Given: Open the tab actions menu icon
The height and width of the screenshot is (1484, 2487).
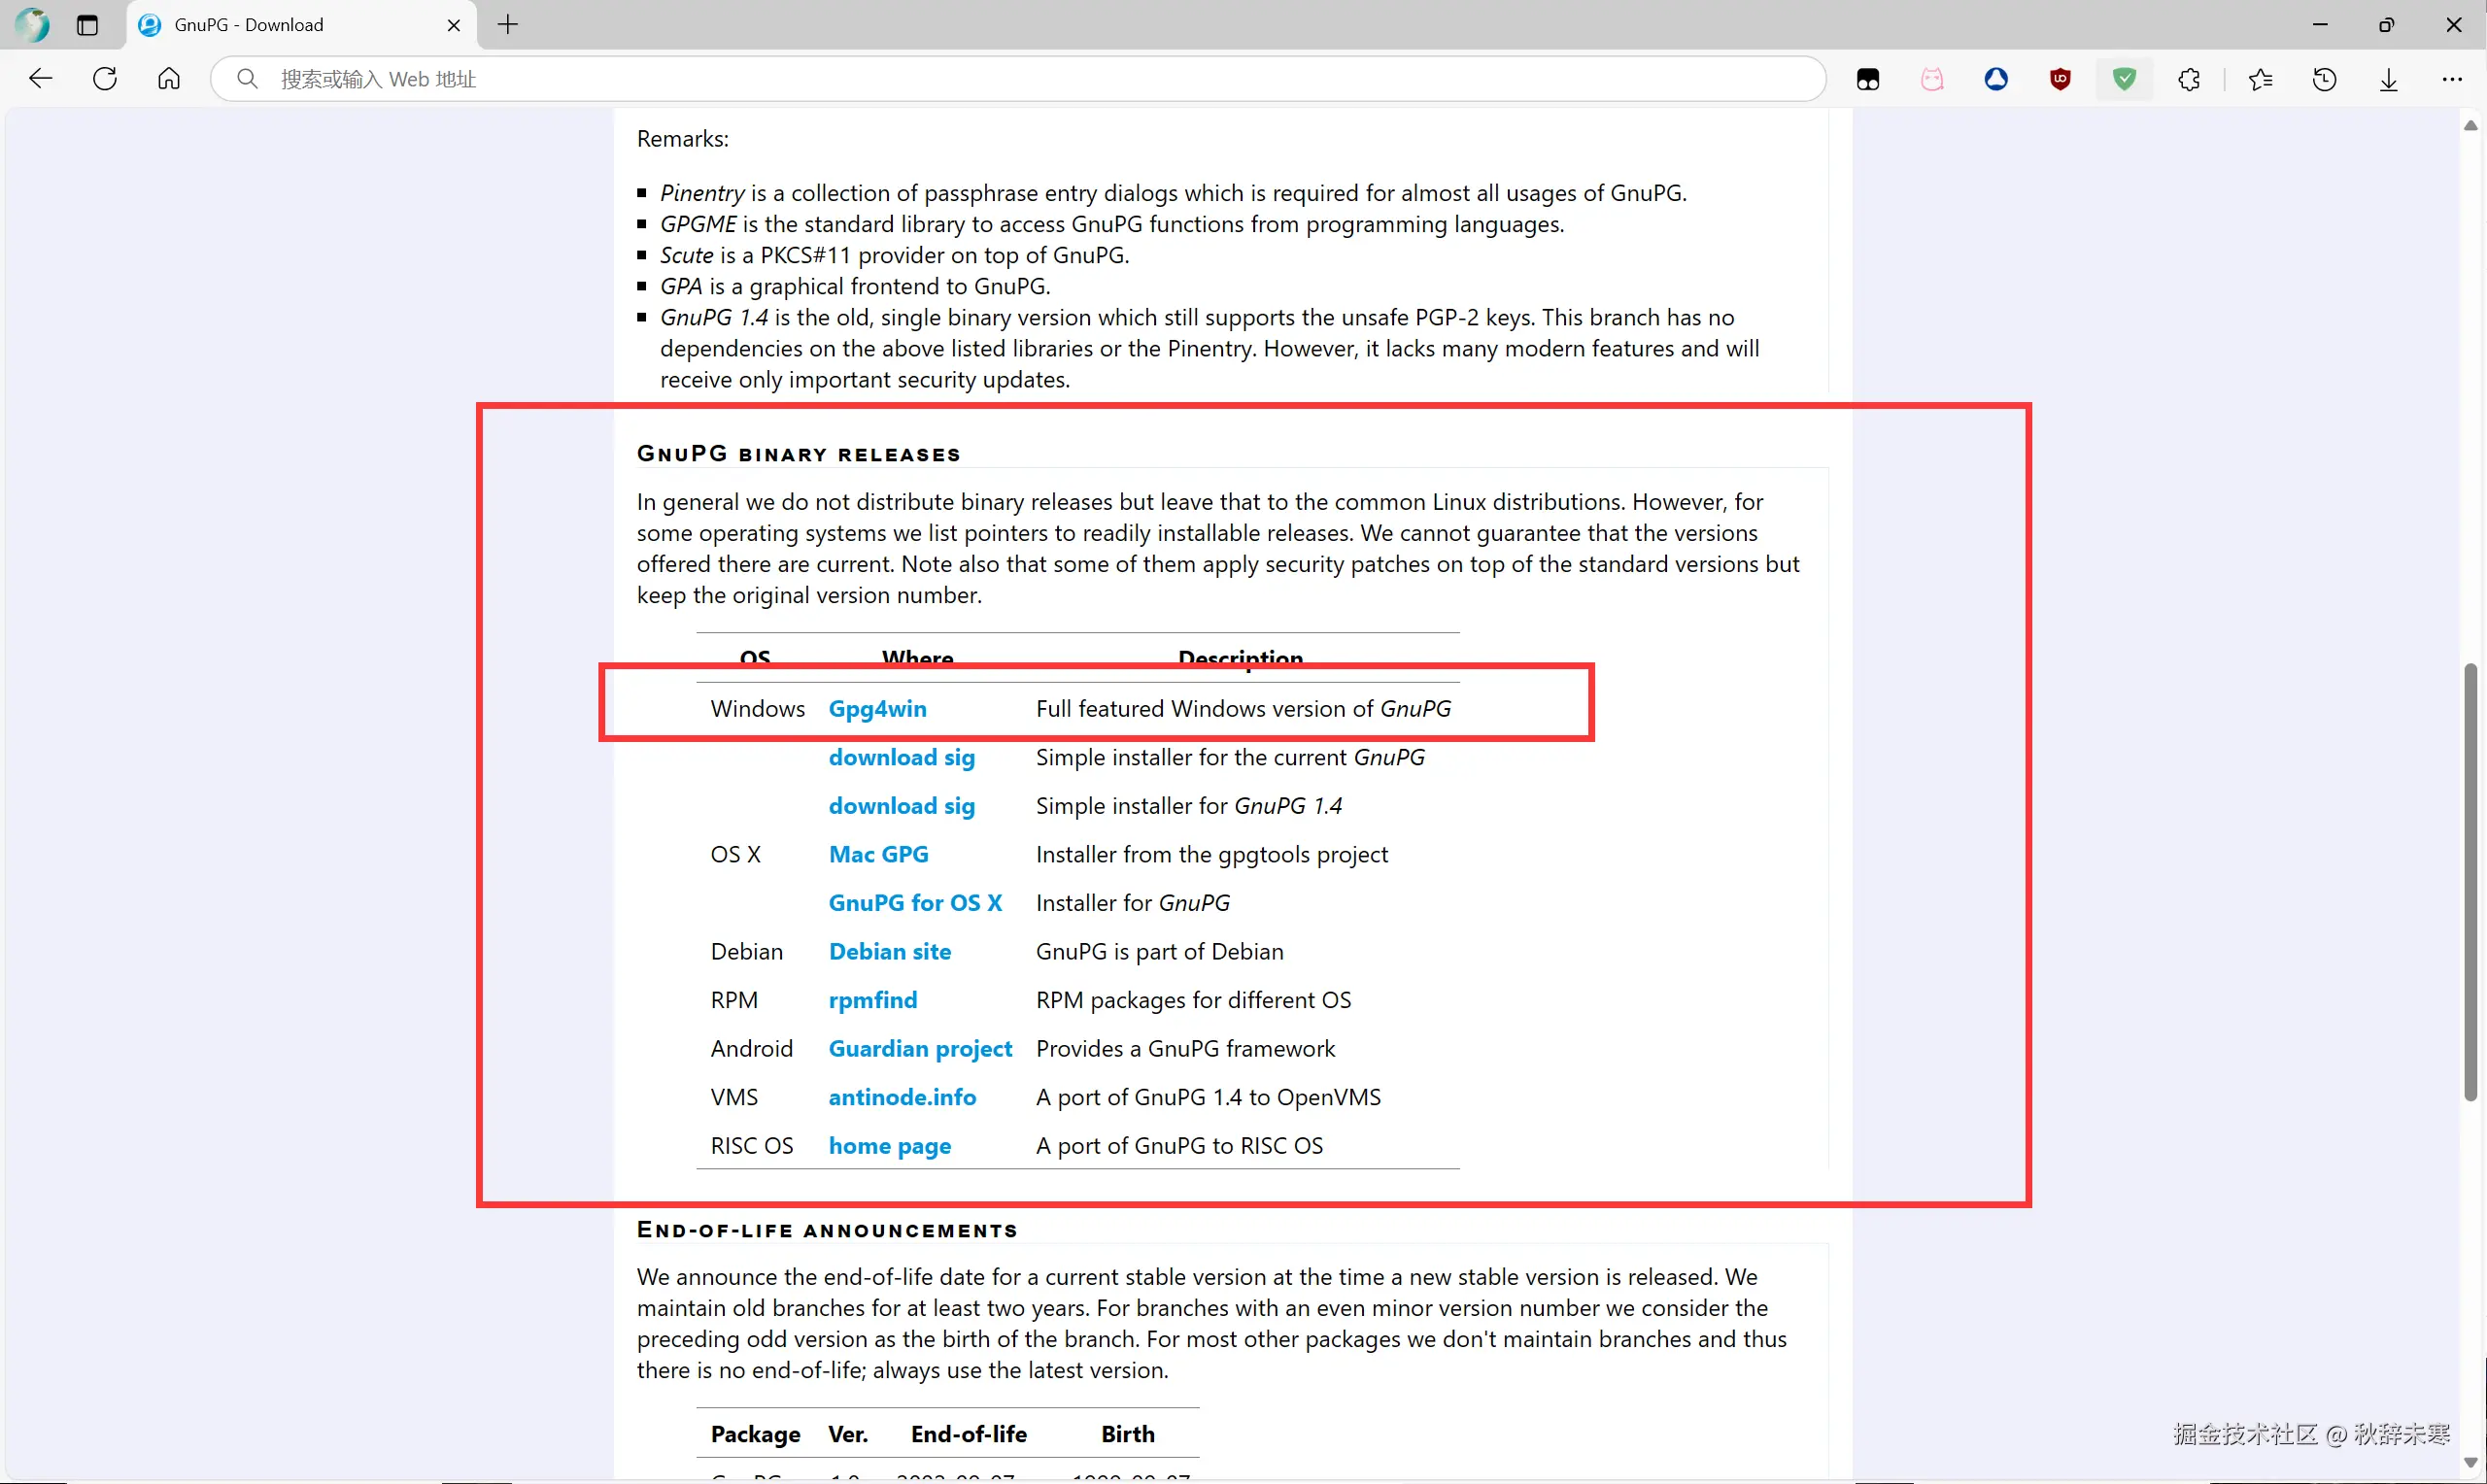Looking at the screenshot, I should pyautogui.click(x=87, y=25).
